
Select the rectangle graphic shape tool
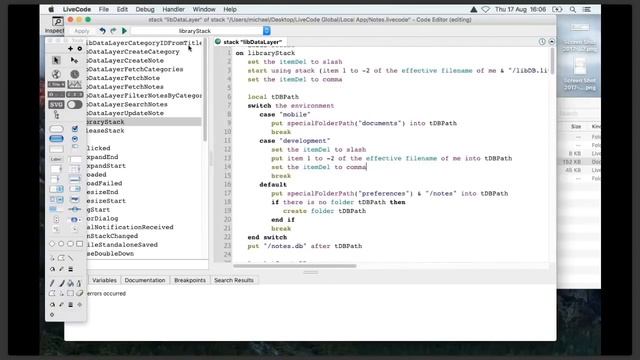pos(80,244)
